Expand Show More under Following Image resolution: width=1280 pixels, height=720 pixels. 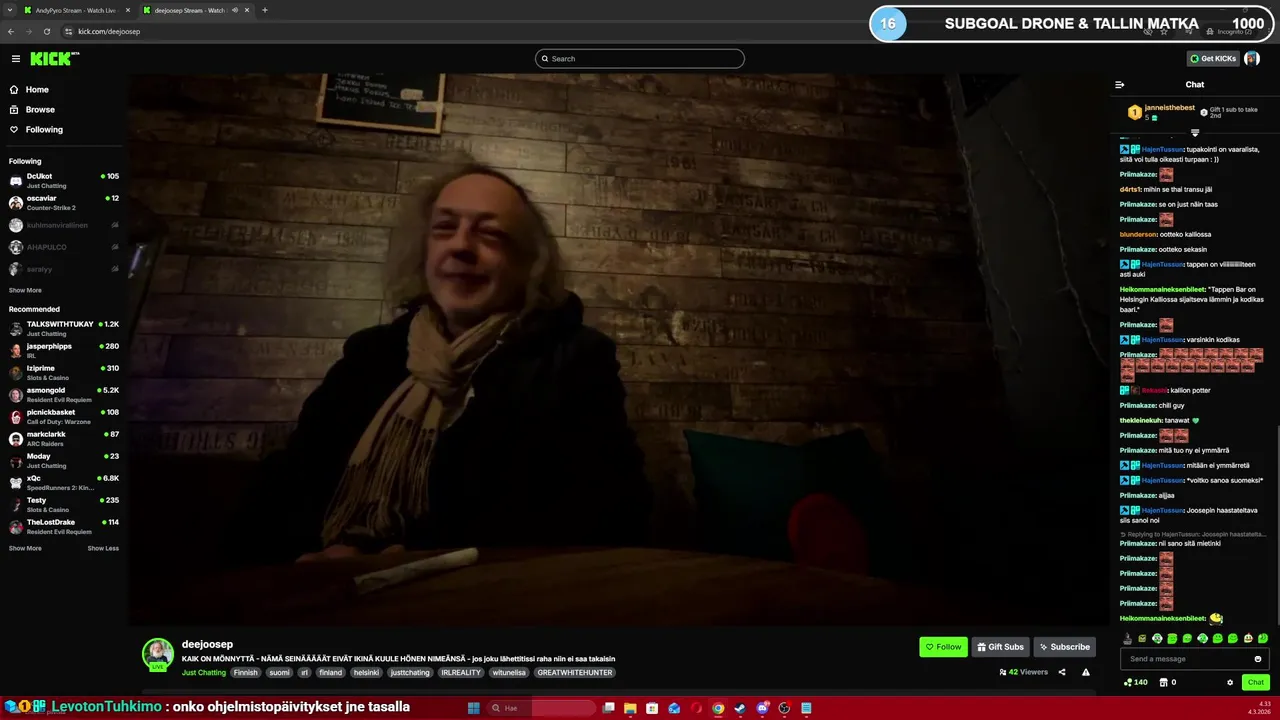[25, 291]
